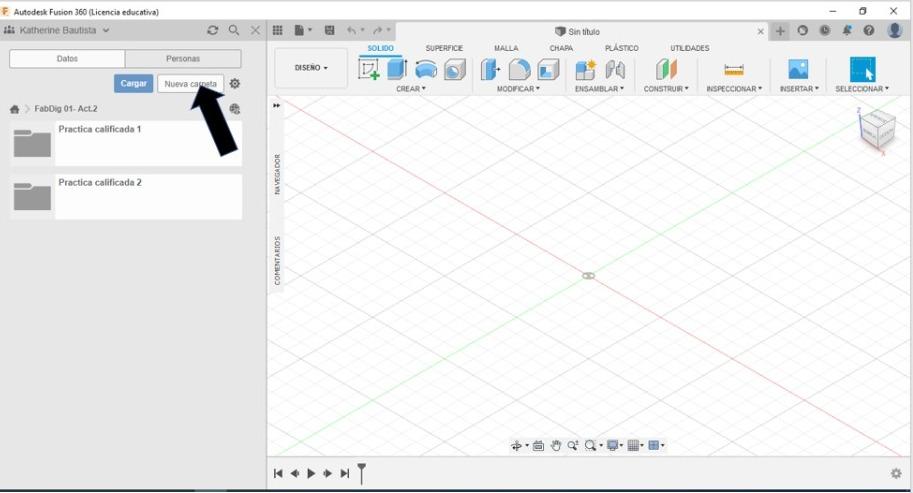Toggle the data panel grid icon

click(278, 30)
